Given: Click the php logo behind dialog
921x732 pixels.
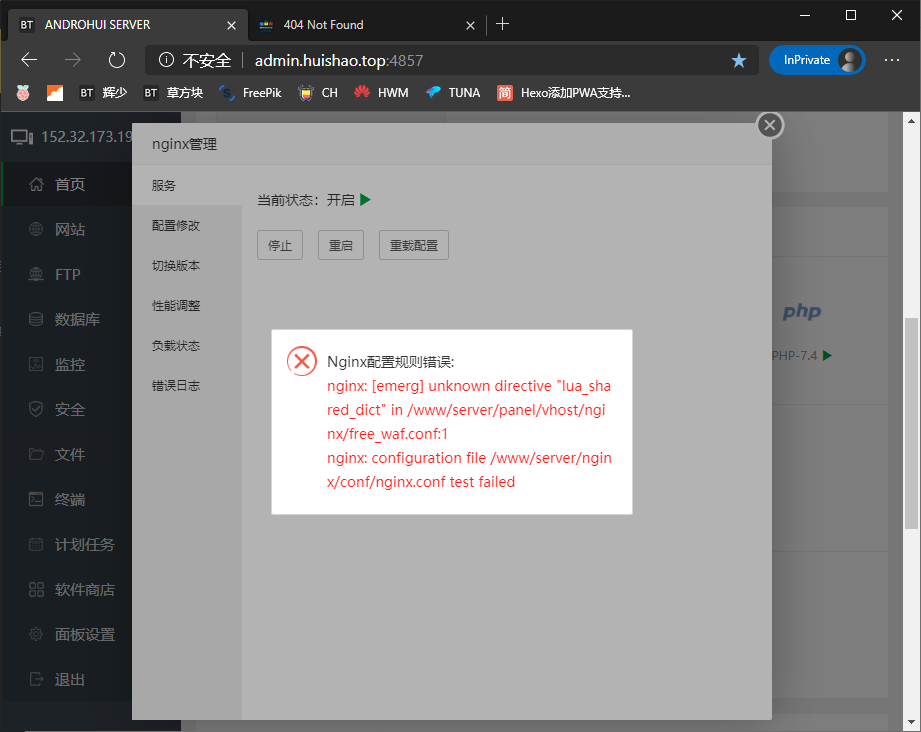Looking at the screenshot, I should [802, 311].
